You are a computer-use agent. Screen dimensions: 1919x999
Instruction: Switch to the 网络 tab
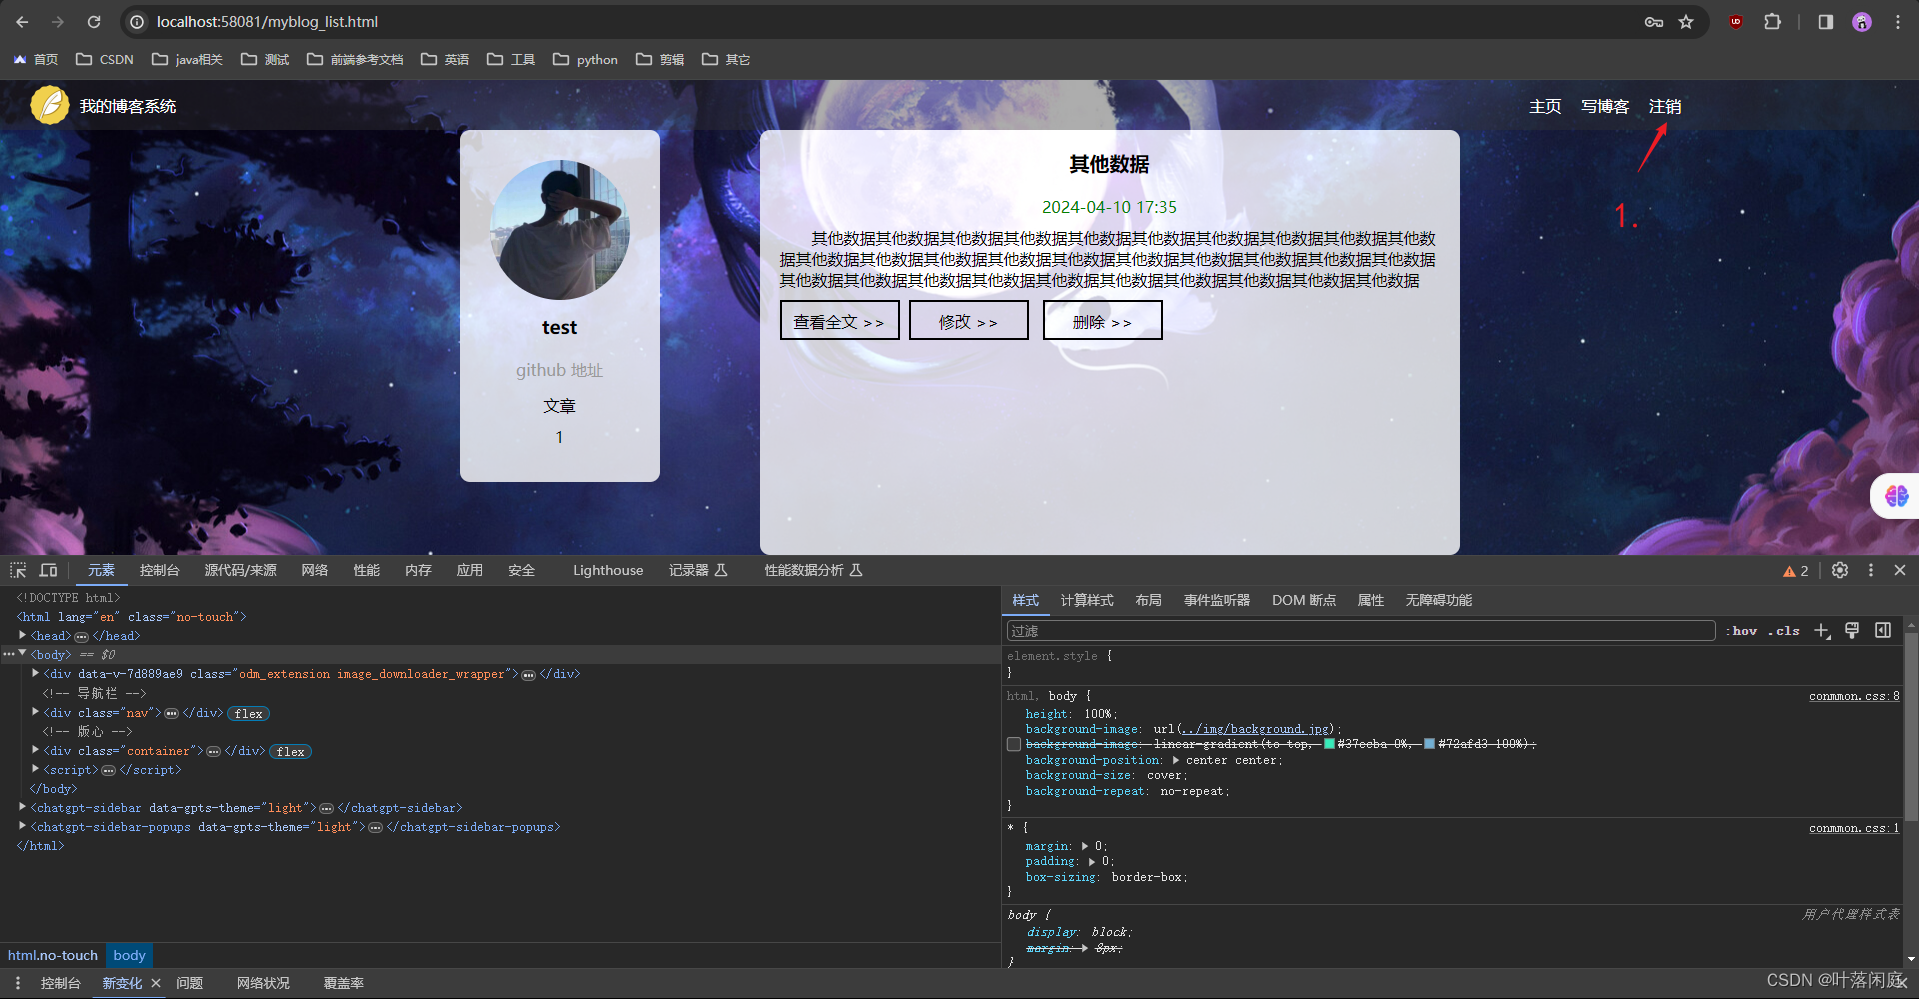pyautogui.click(x=315, y=570)
